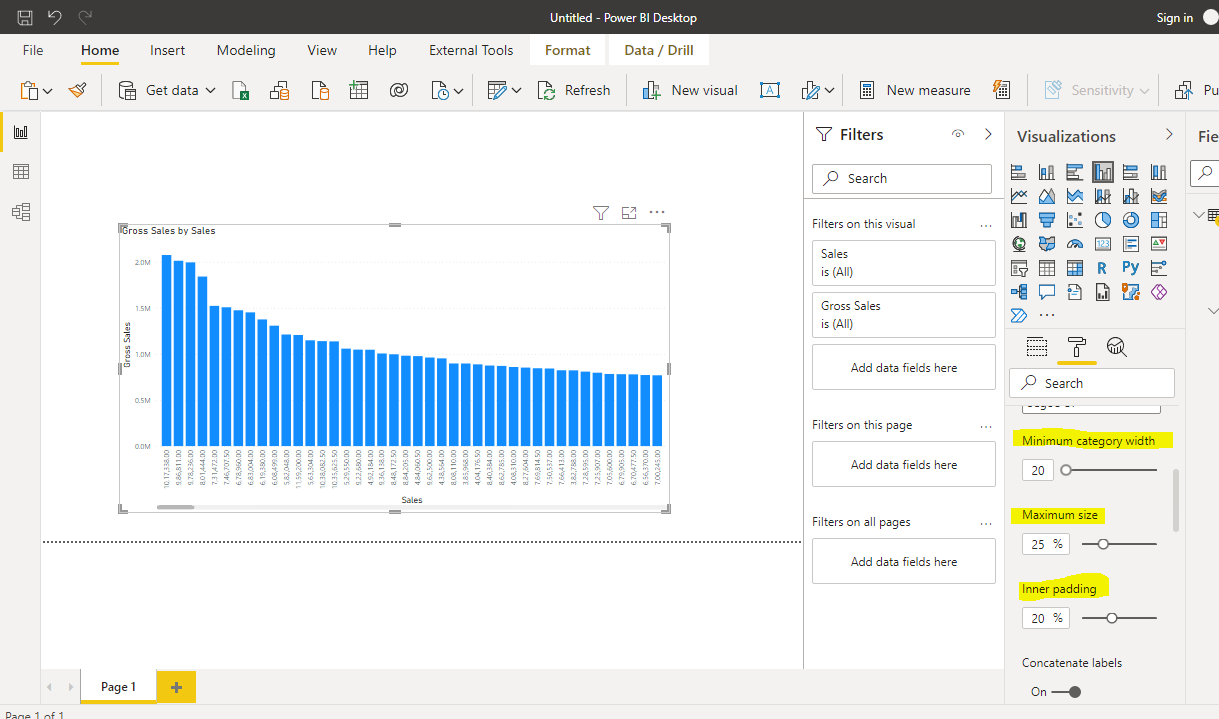Image resolution: width=1219 pixels, height=719 pixels.
Task: Select the Slicer visual
Action: (1019, 267)
